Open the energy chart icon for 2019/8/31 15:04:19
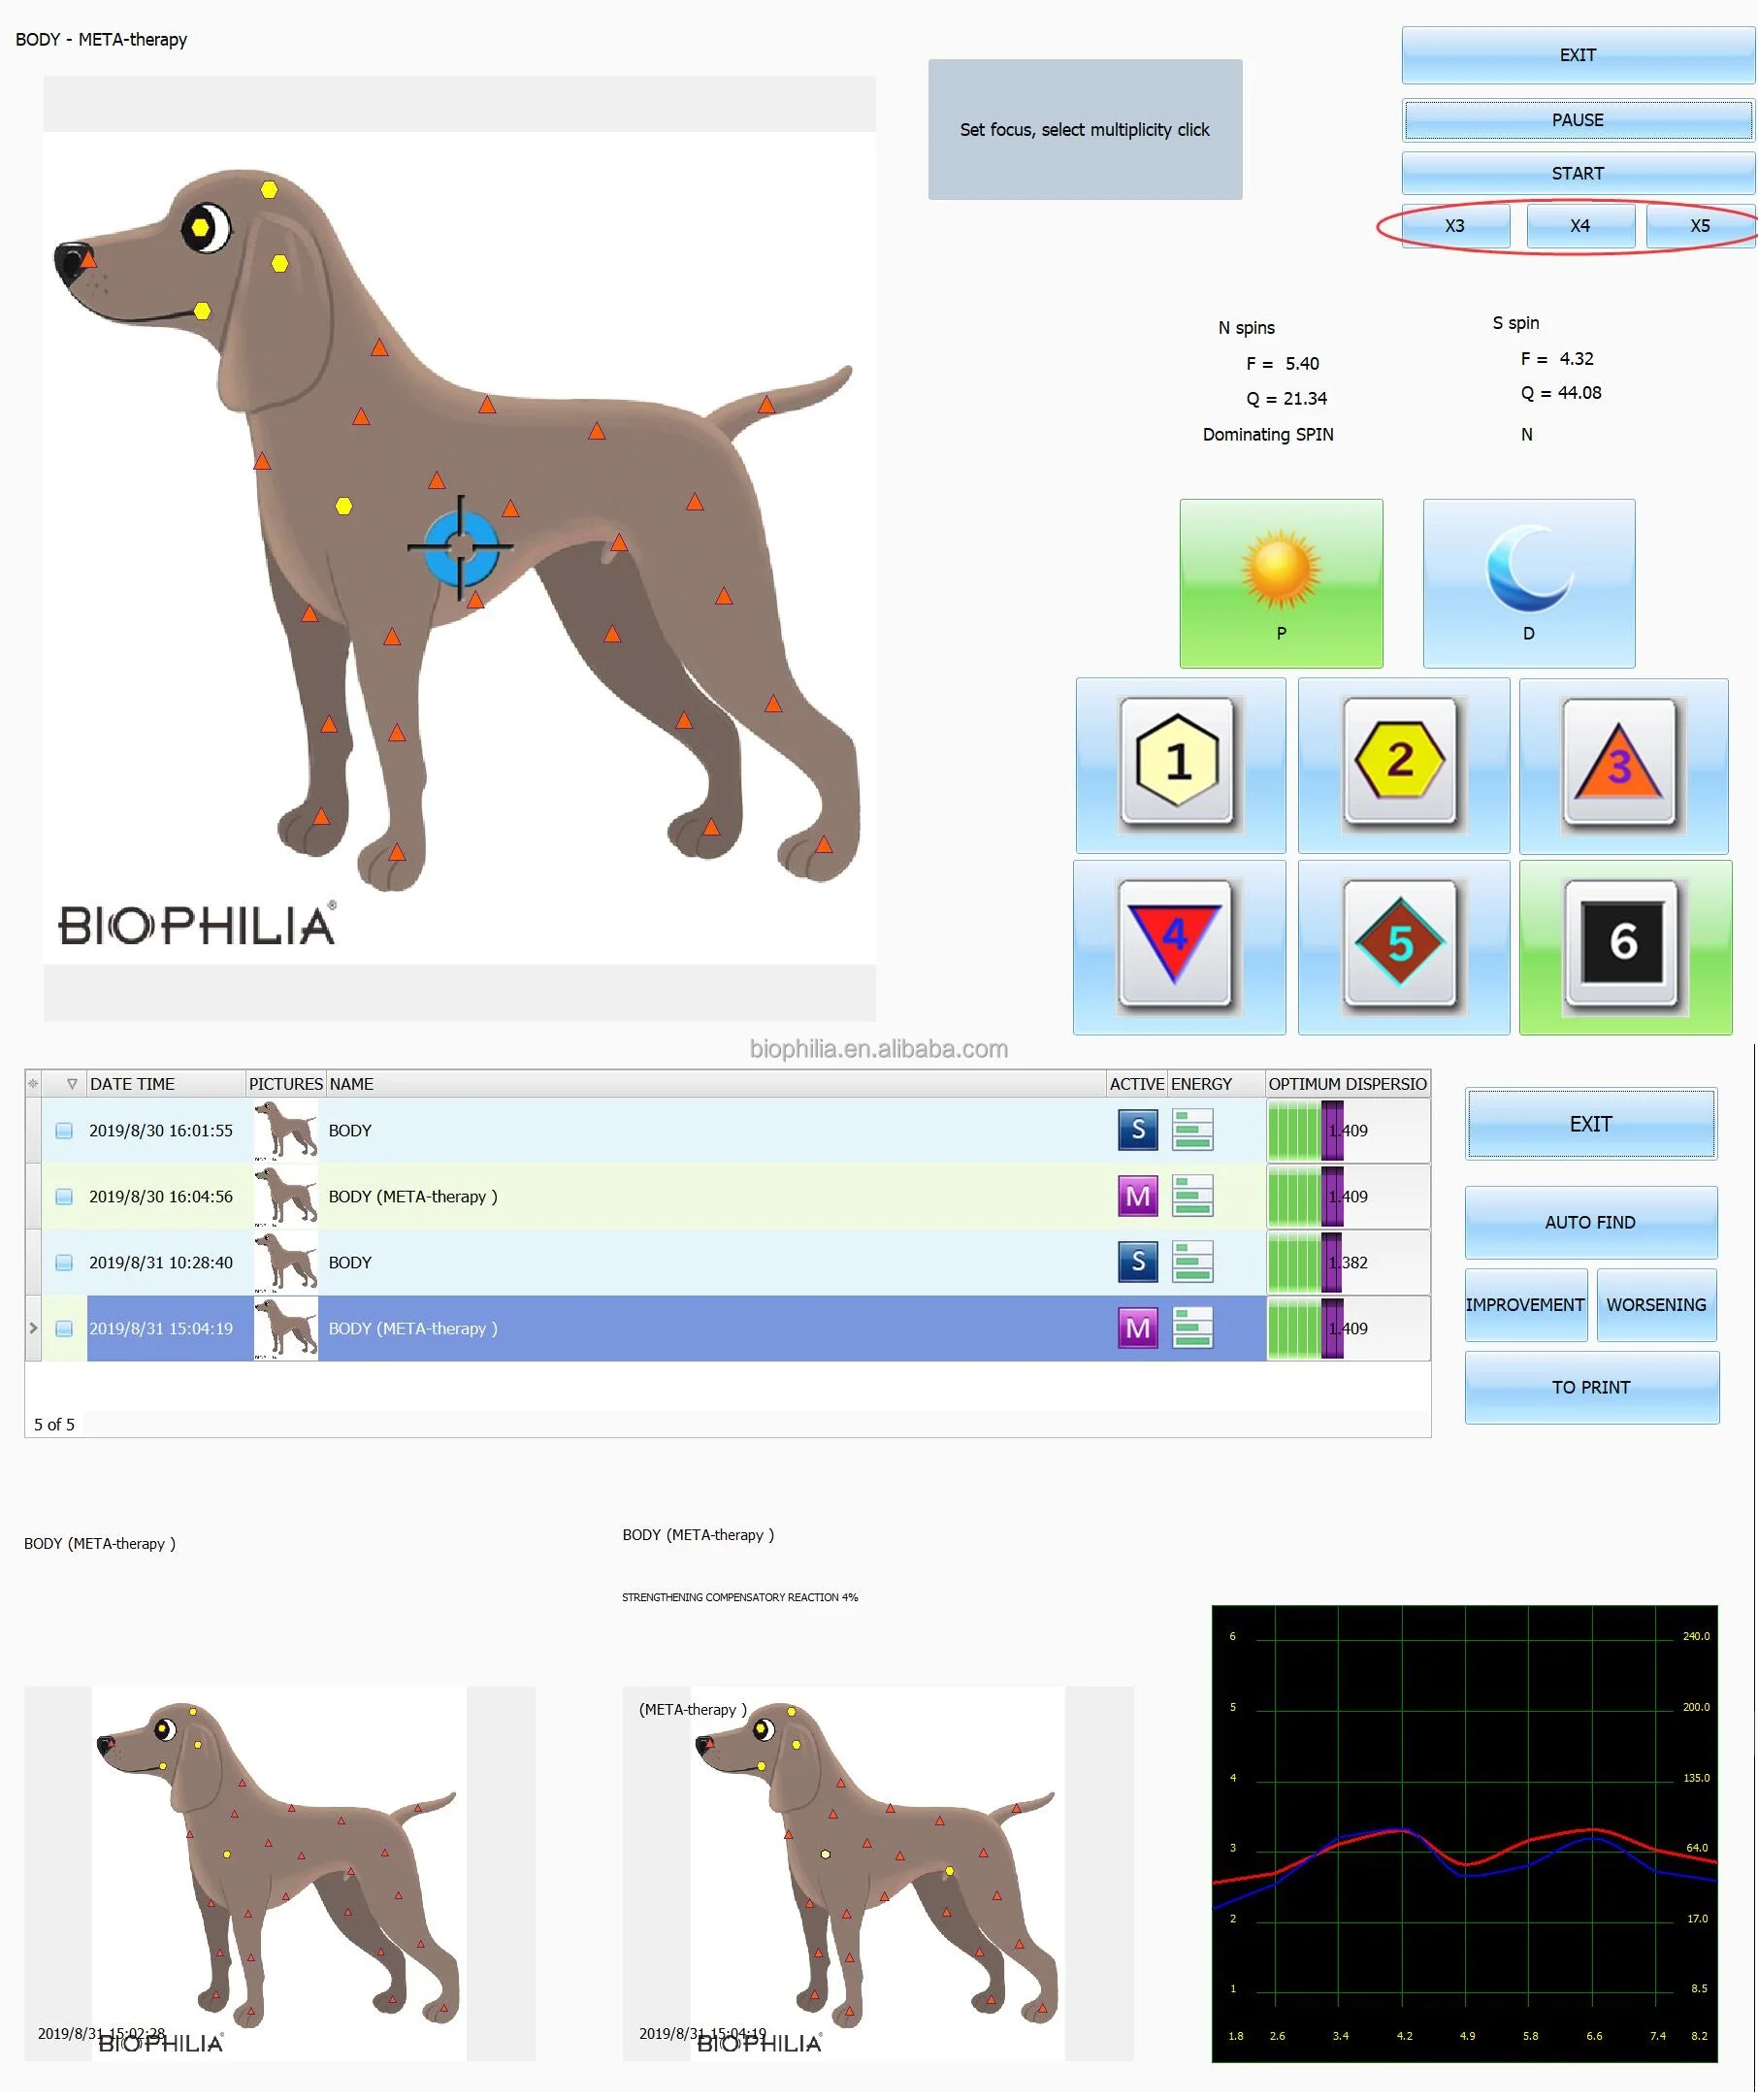This screenshot has height=2100, width=1758. (x=1192, y=1328)
